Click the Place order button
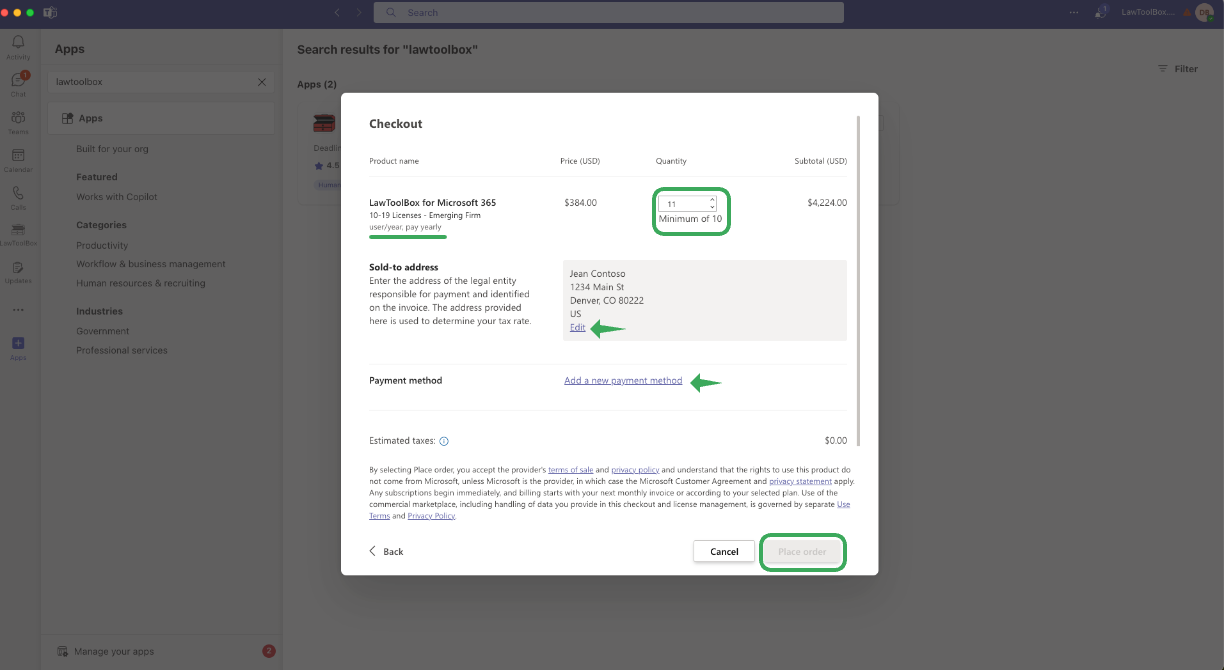The height and width of the screenshot is (670, 1224). tap(802, 551)
